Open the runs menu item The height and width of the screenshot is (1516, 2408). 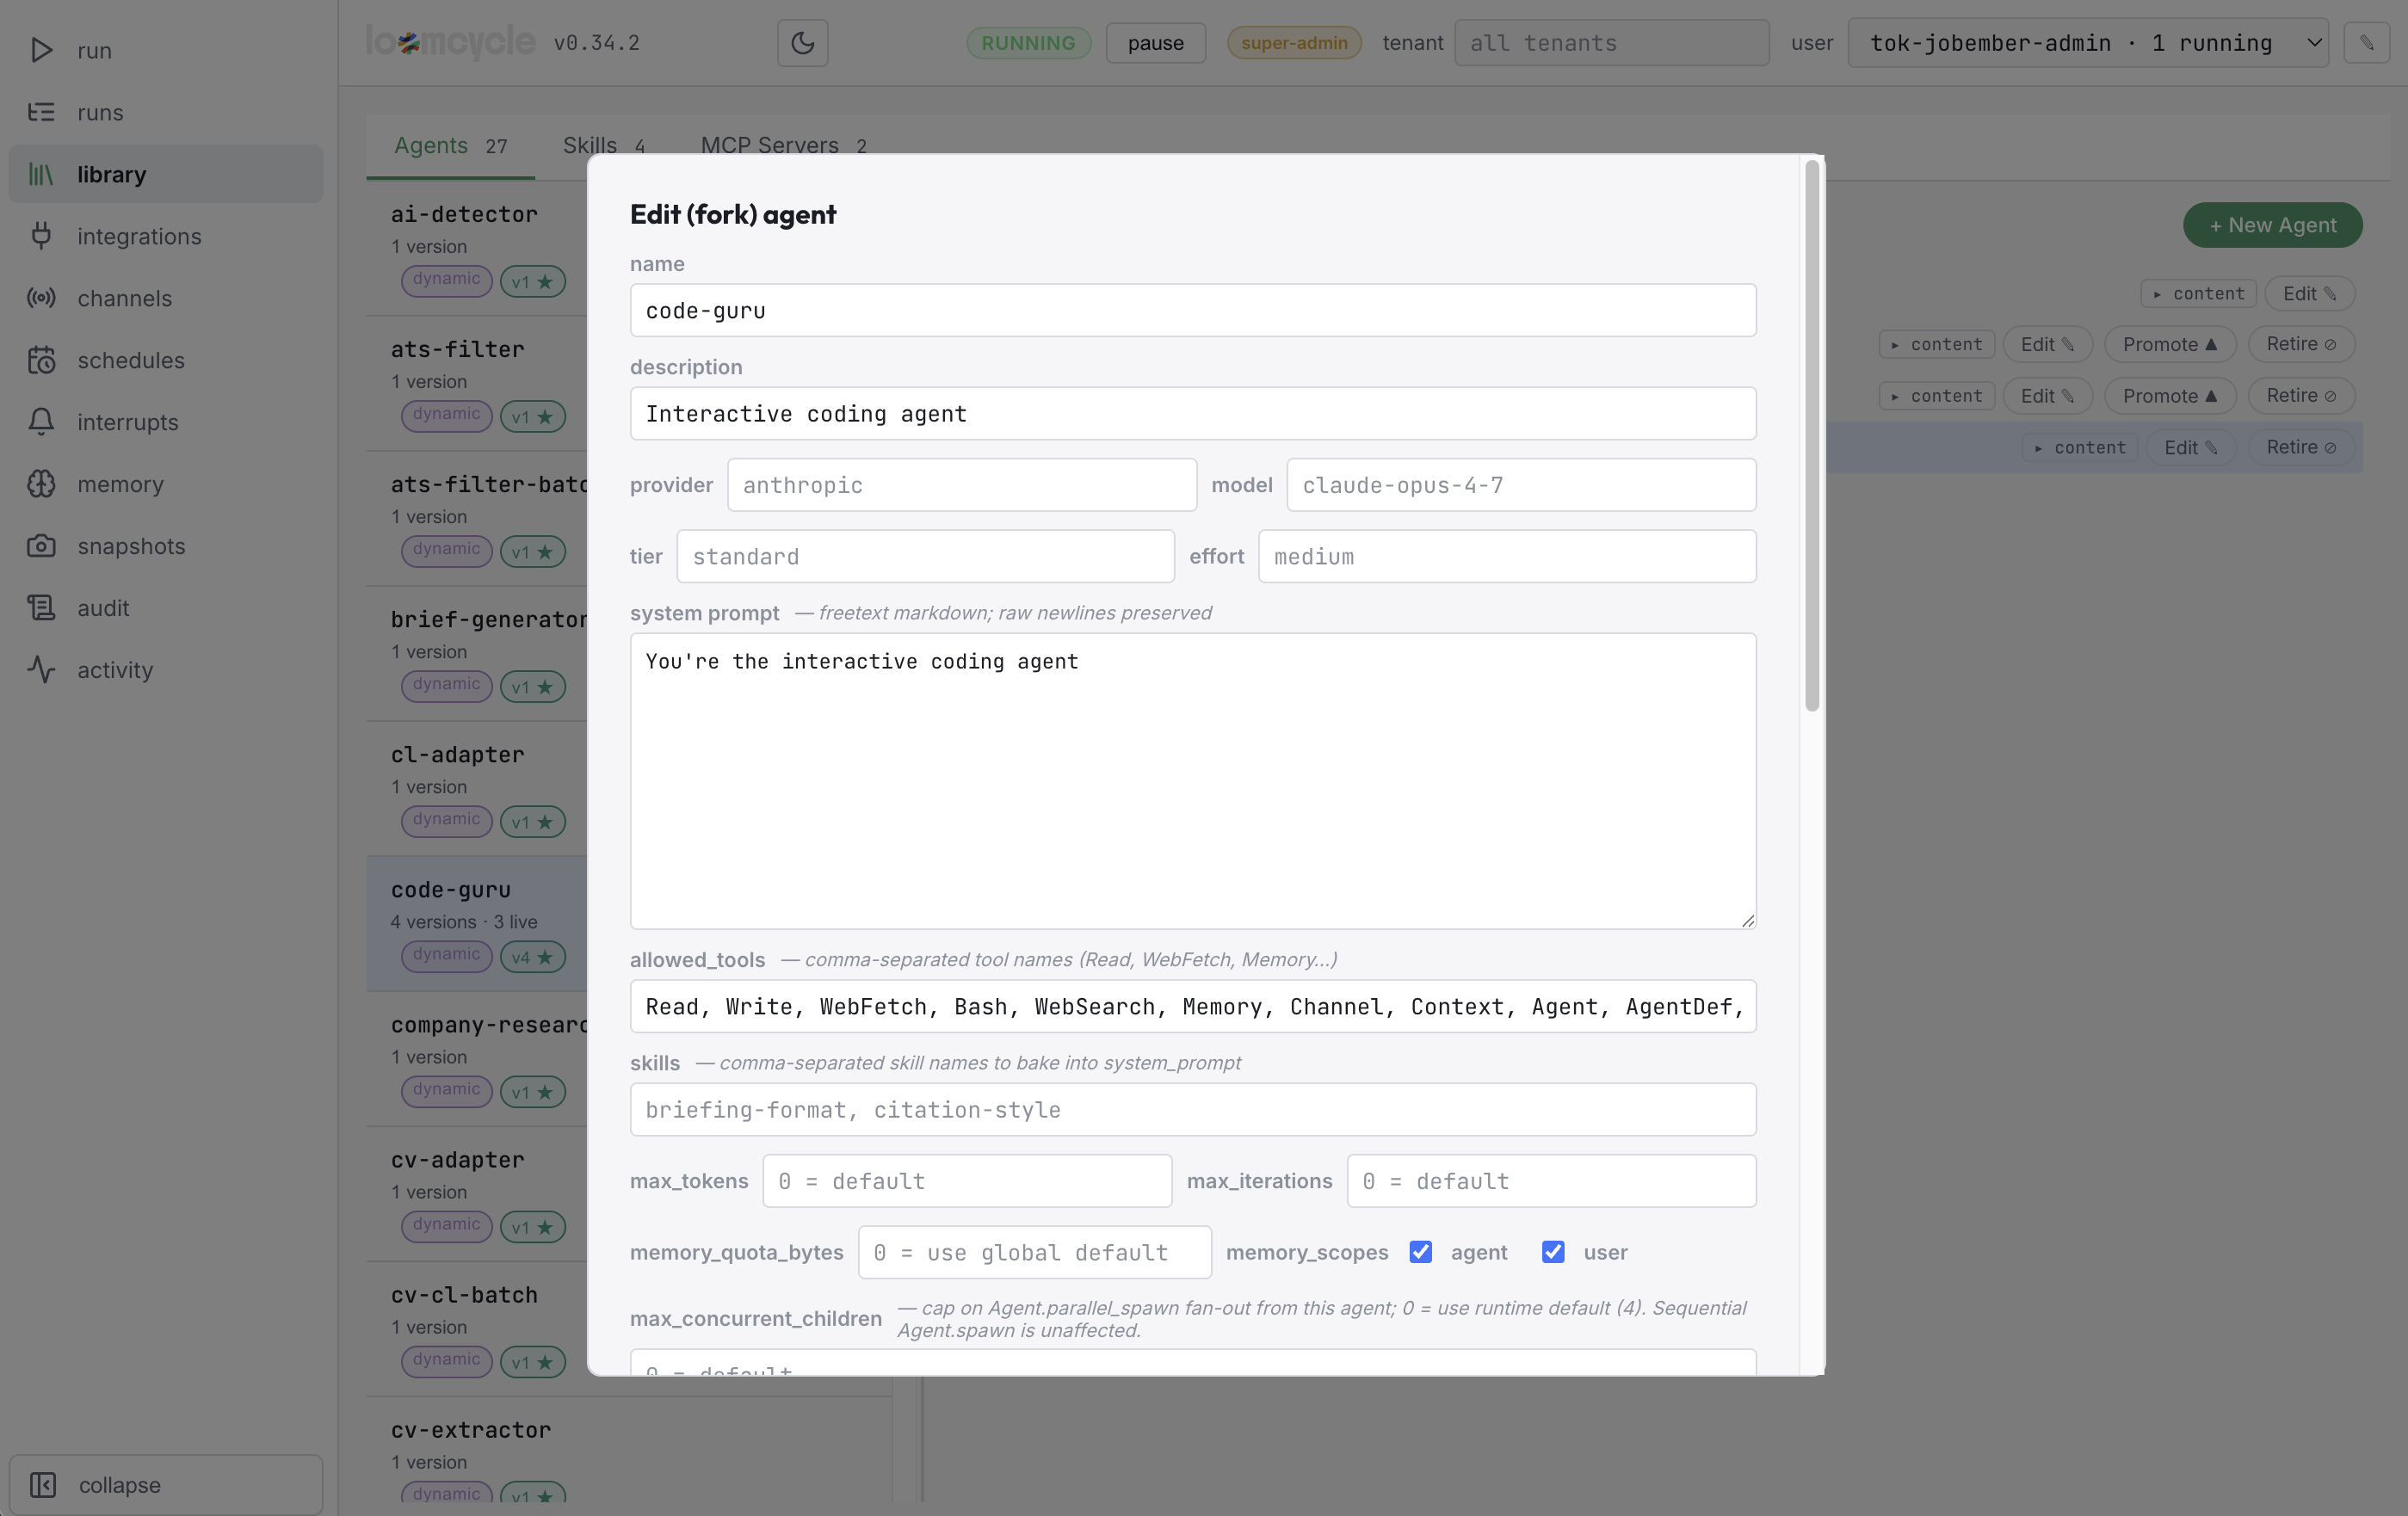tap(166, 112)
